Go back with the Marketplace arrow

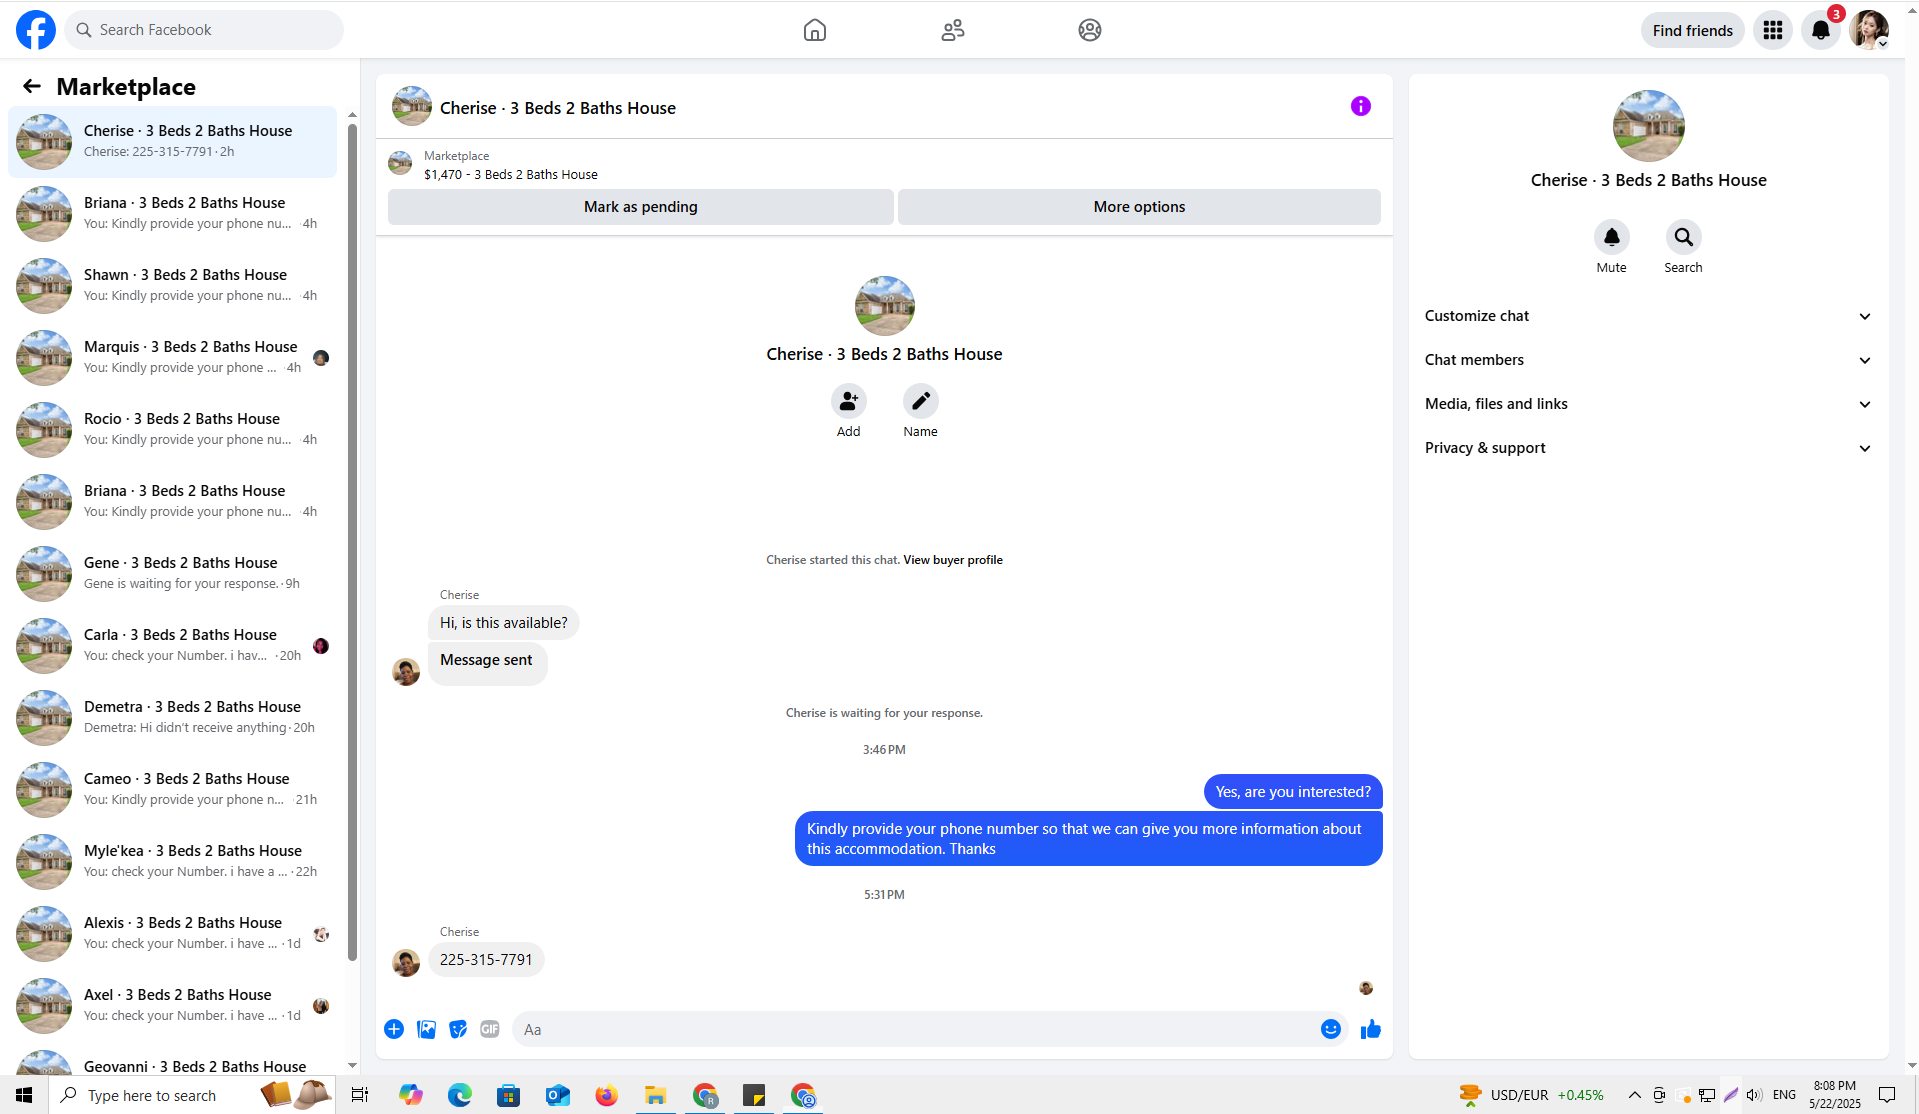pyautogui.click(x=32, y=87)
